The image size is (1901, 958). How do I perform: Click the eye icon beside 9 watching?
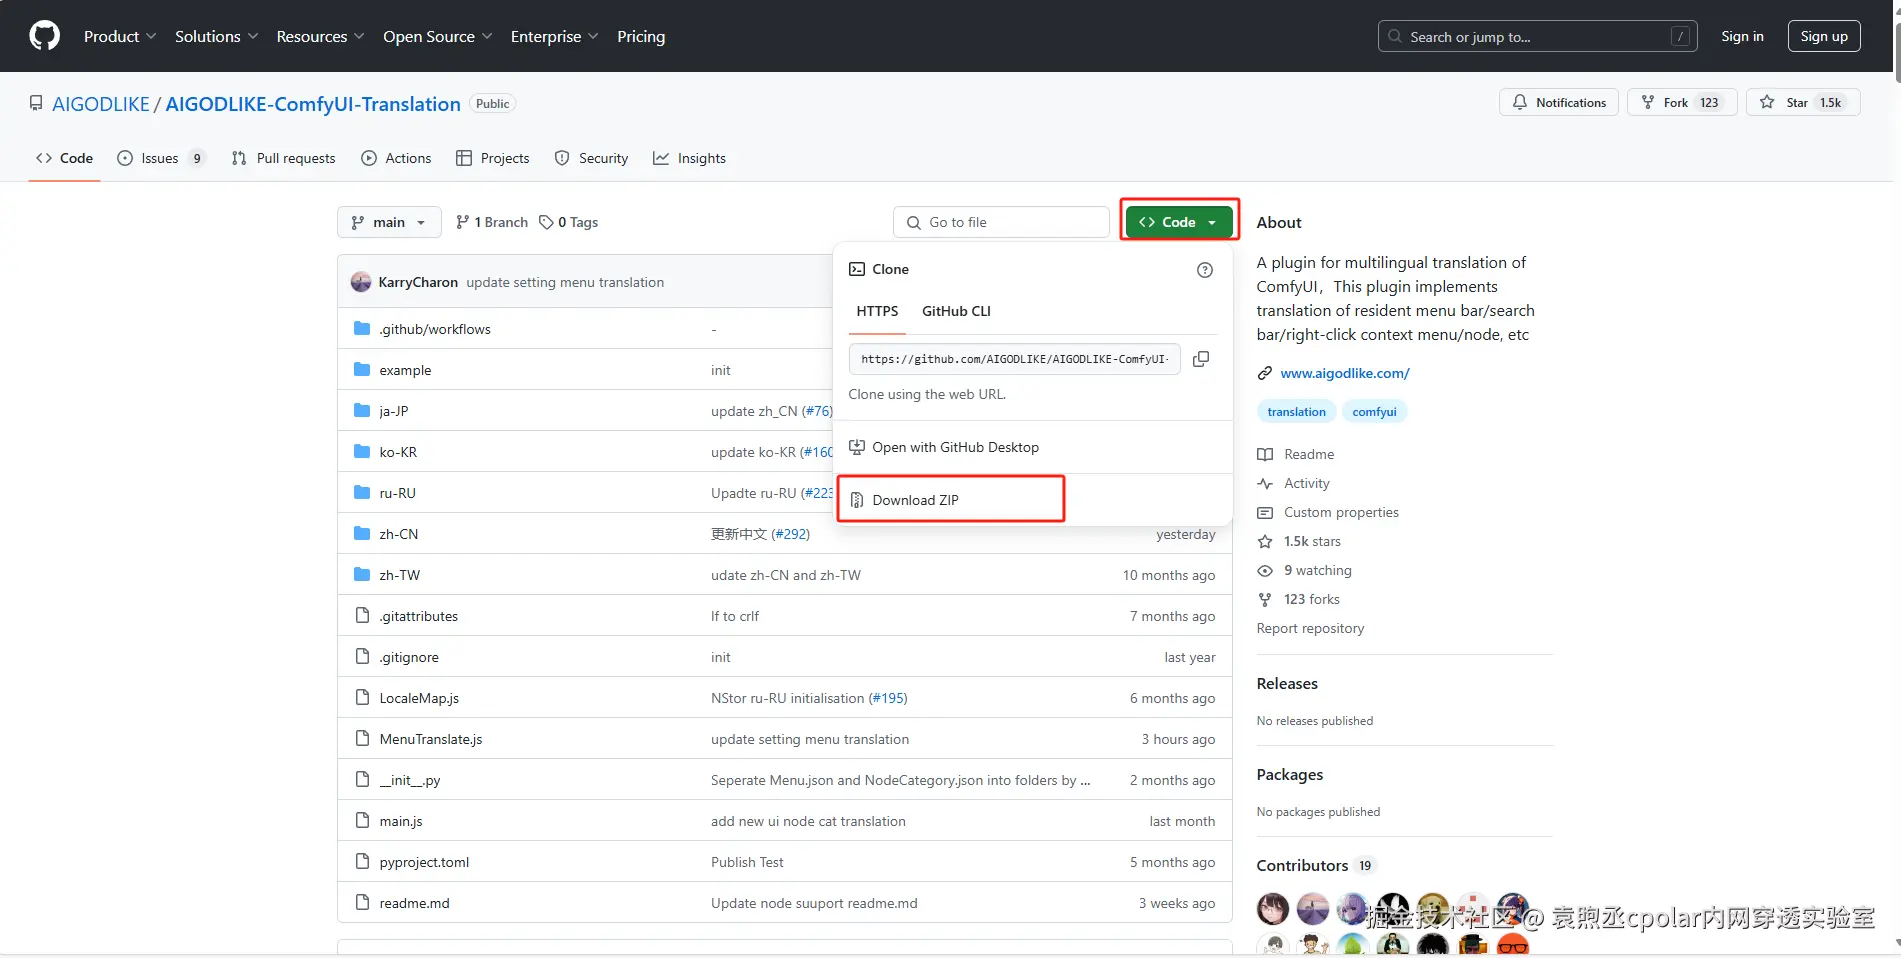coord(1265,570)
